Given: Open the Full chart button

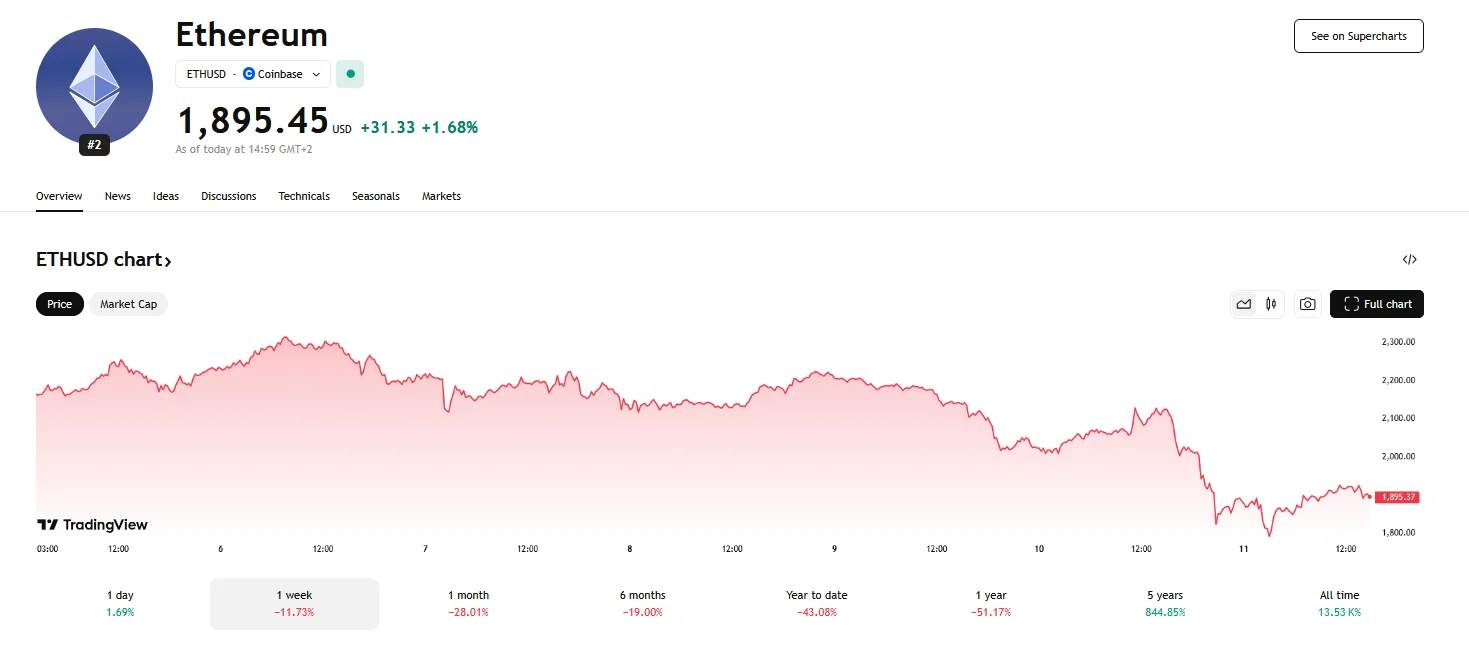Looking at the screenshot, I should coord(1376,304).
